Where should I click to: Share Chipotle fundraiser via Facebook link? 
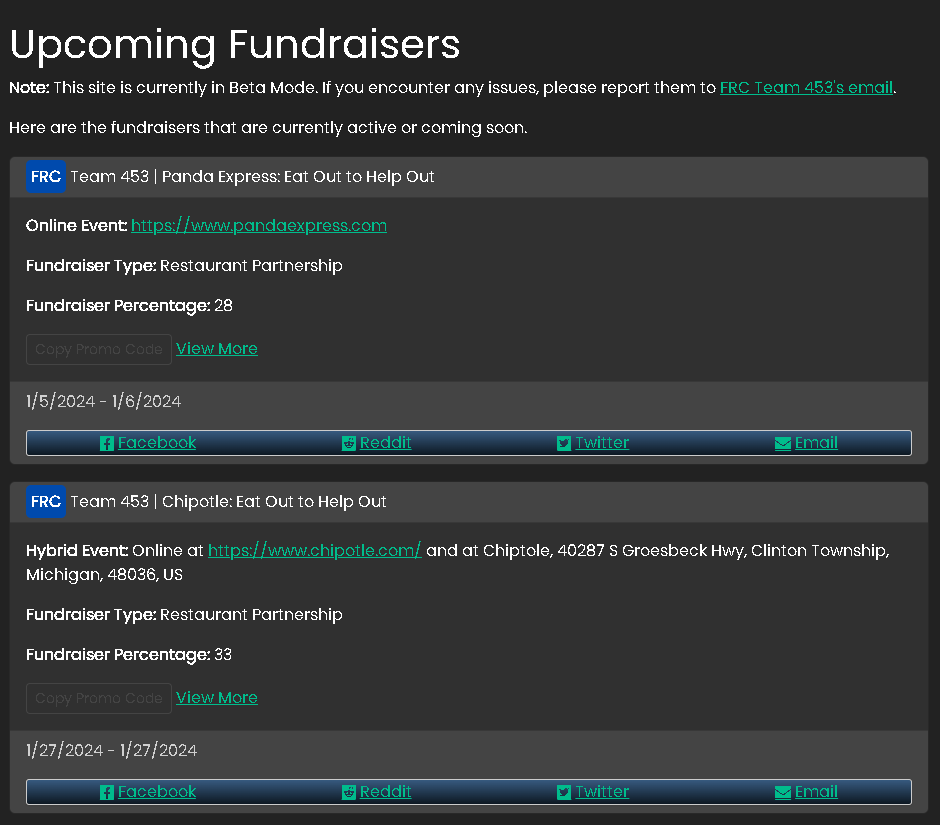point(157,791)
